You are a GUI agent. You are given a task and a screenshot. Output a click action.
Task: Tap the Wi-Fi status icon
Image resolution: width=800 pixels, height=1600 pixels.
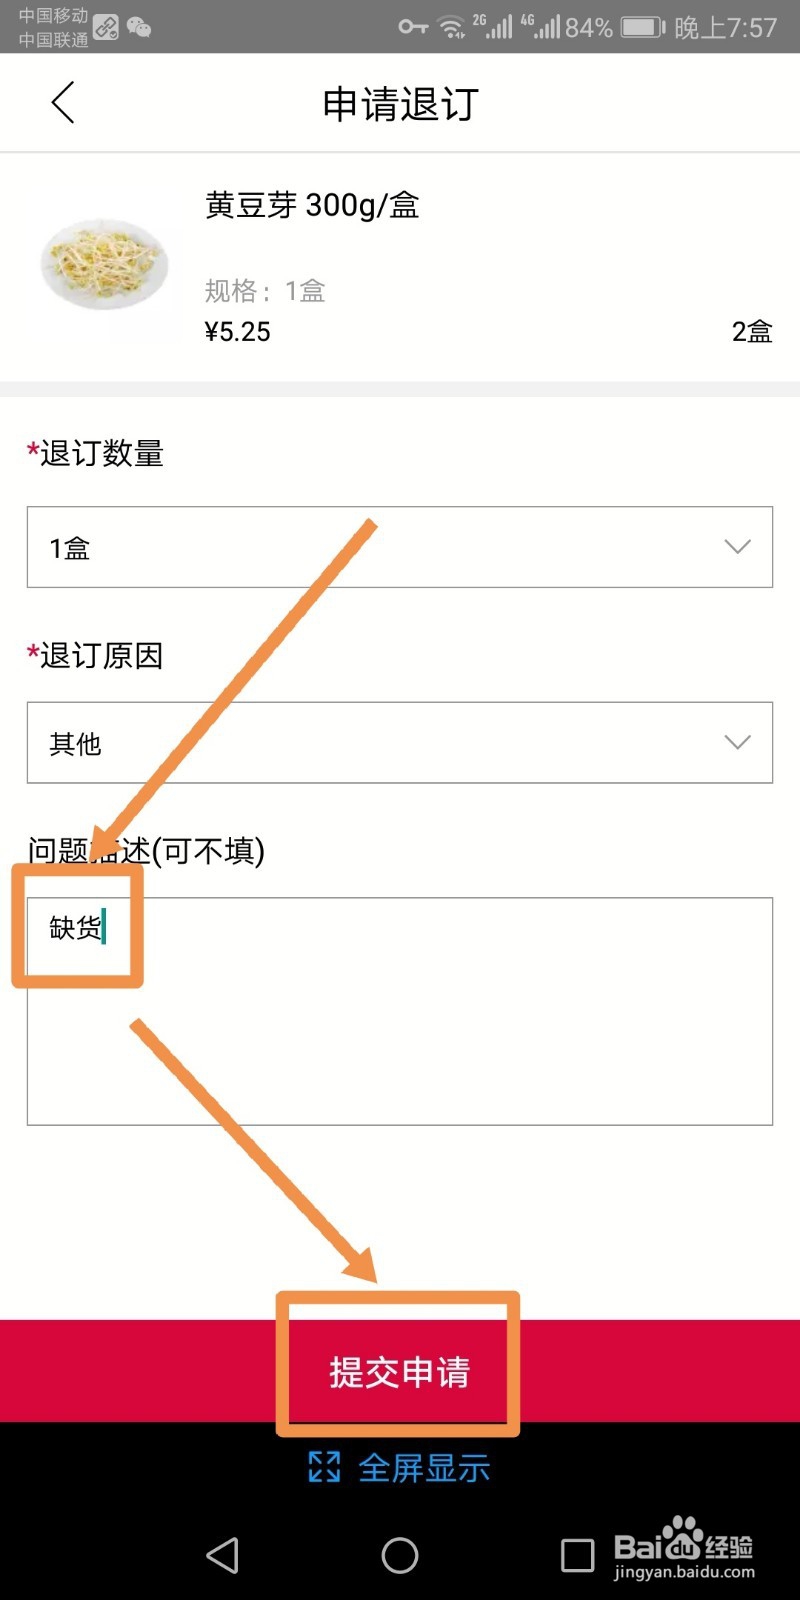point(453,27)
